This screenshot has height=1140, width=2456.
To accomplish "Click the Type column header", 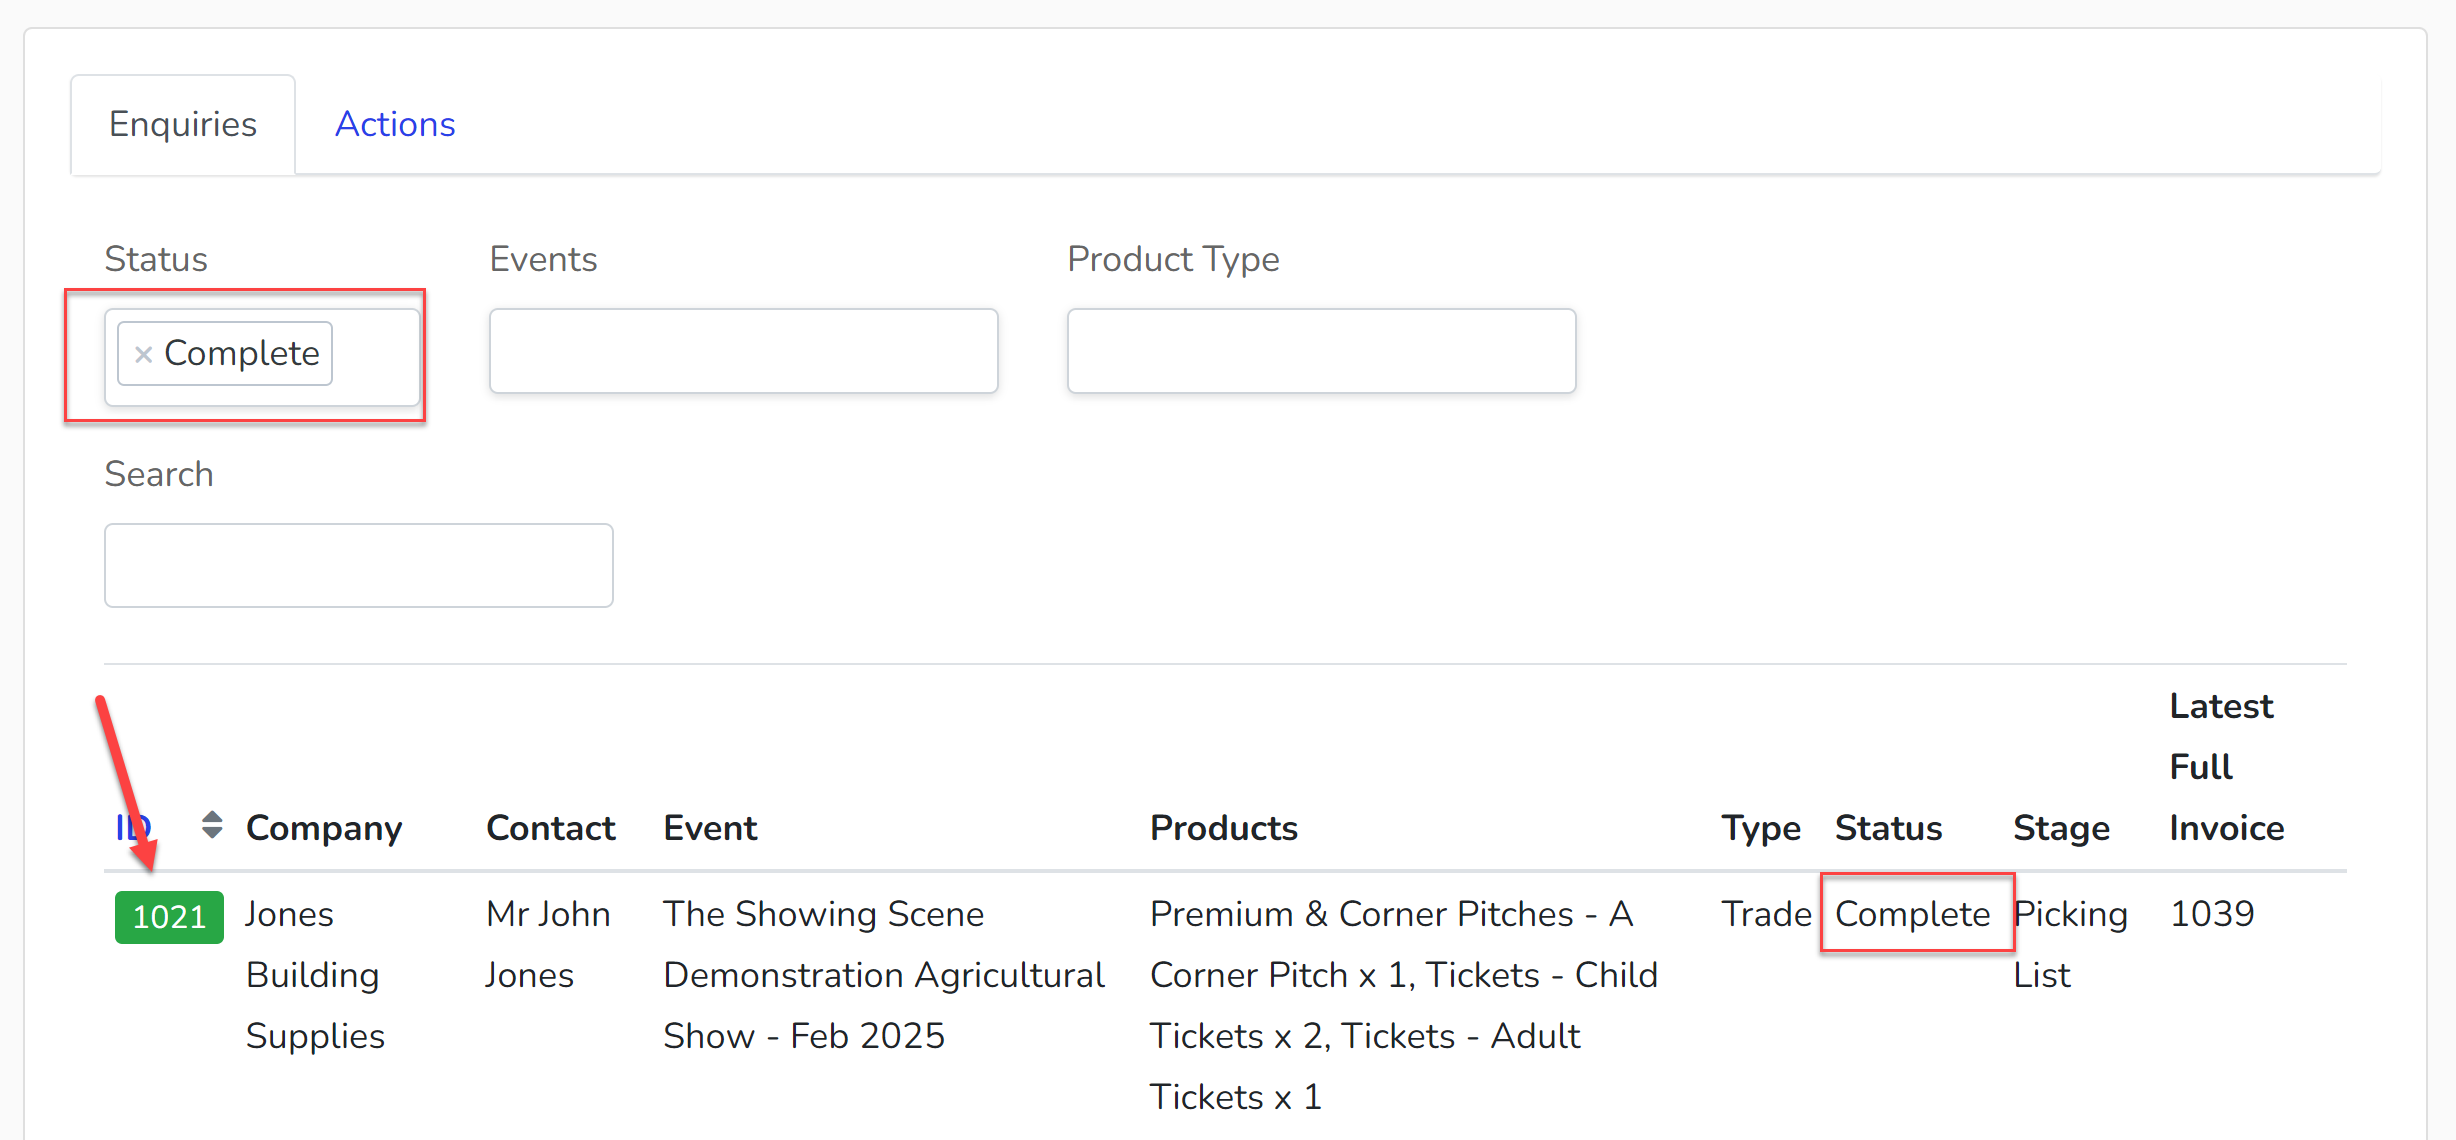I will point(1760,828).
